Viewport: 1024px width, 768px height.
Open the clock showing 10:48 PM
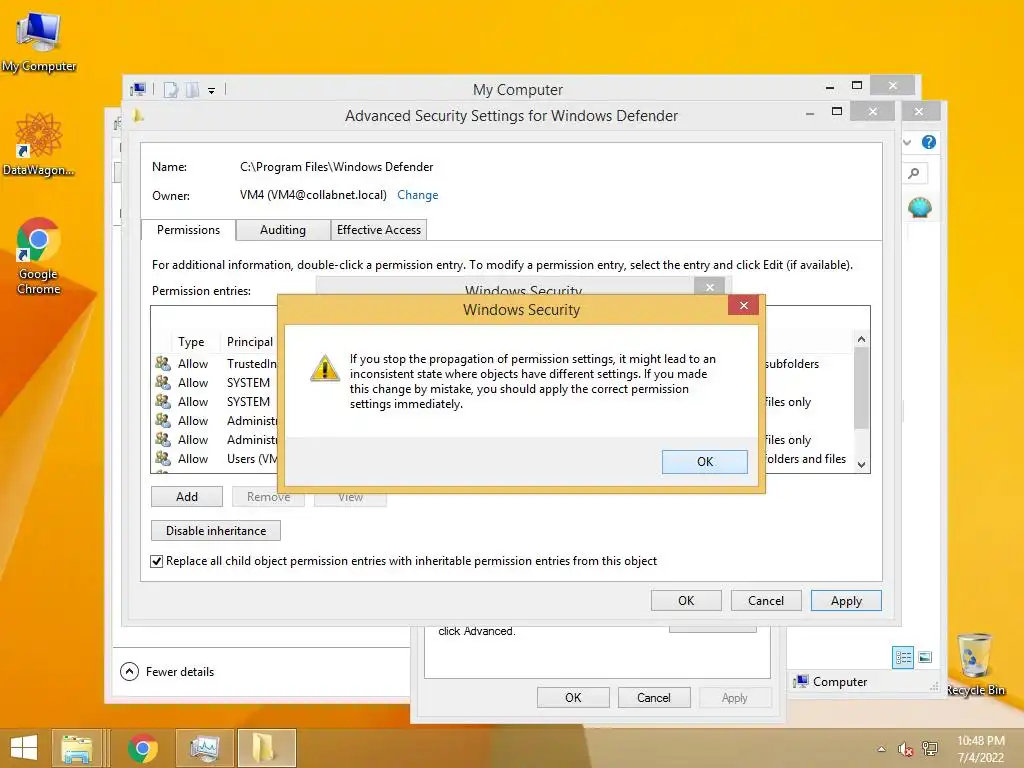coord(980,748)
